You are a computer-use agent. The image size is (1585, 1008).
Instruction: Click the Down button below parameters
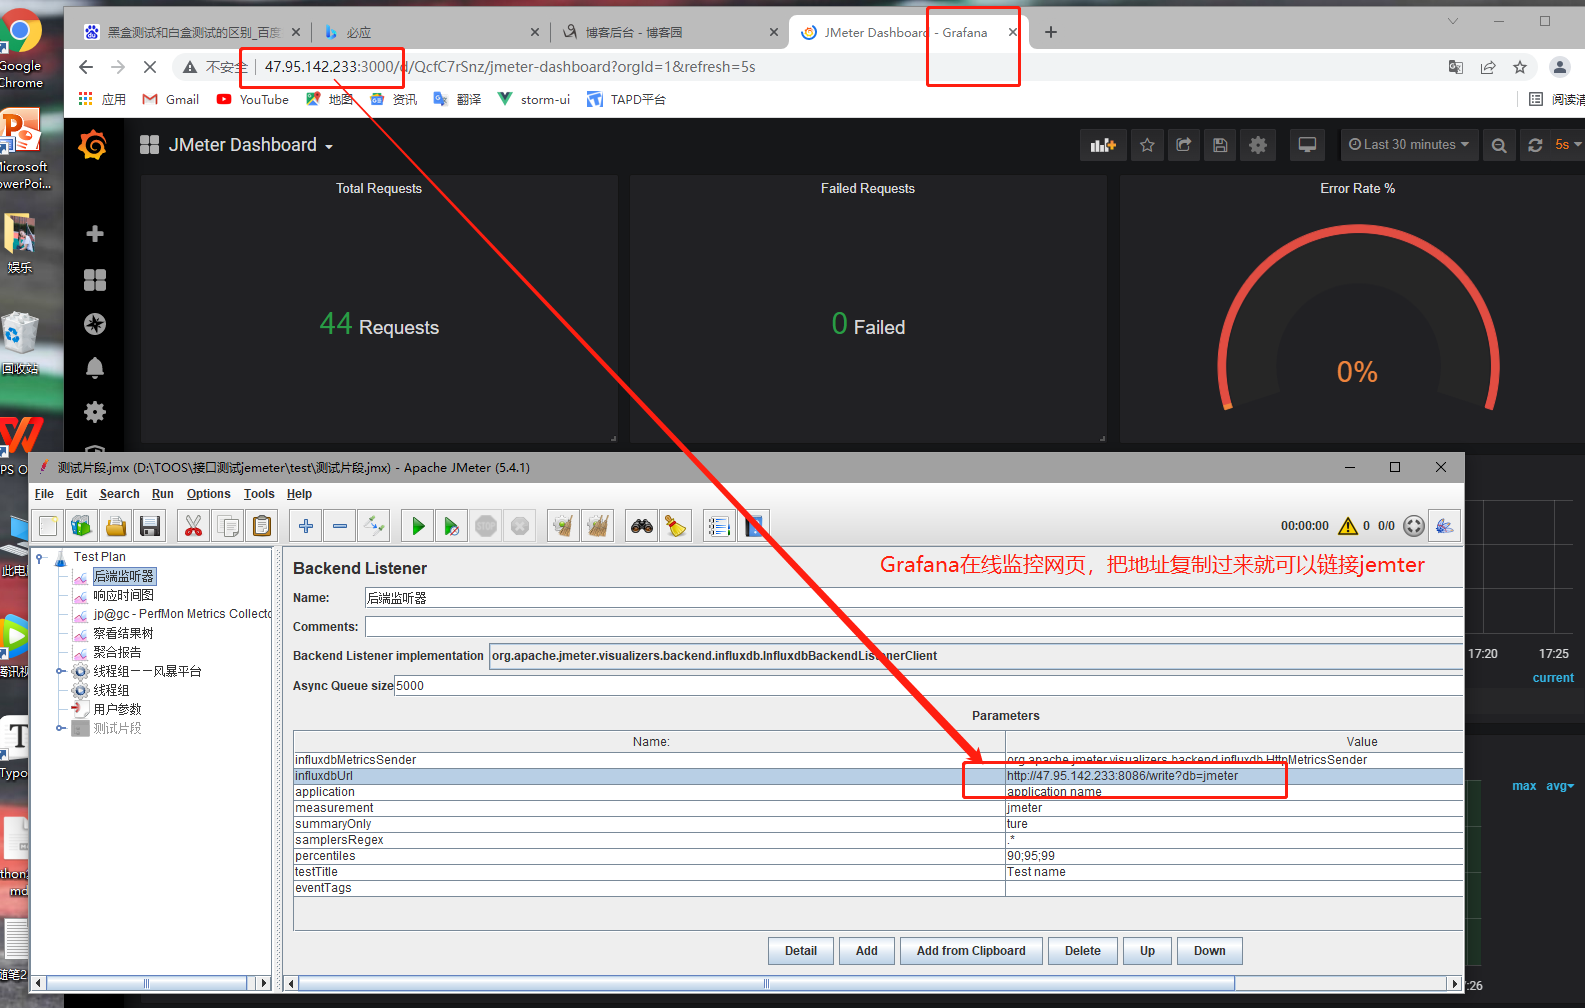pos(1209,951)
